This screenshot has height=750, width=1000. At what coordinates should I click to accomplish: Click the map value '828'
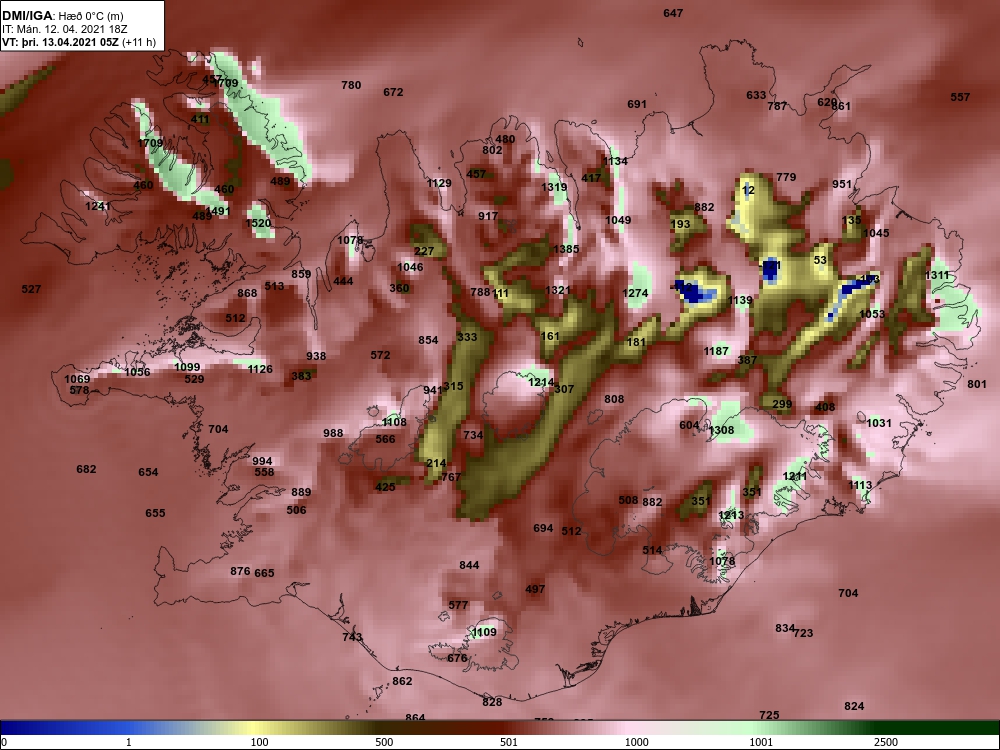[x=492, y=702]
